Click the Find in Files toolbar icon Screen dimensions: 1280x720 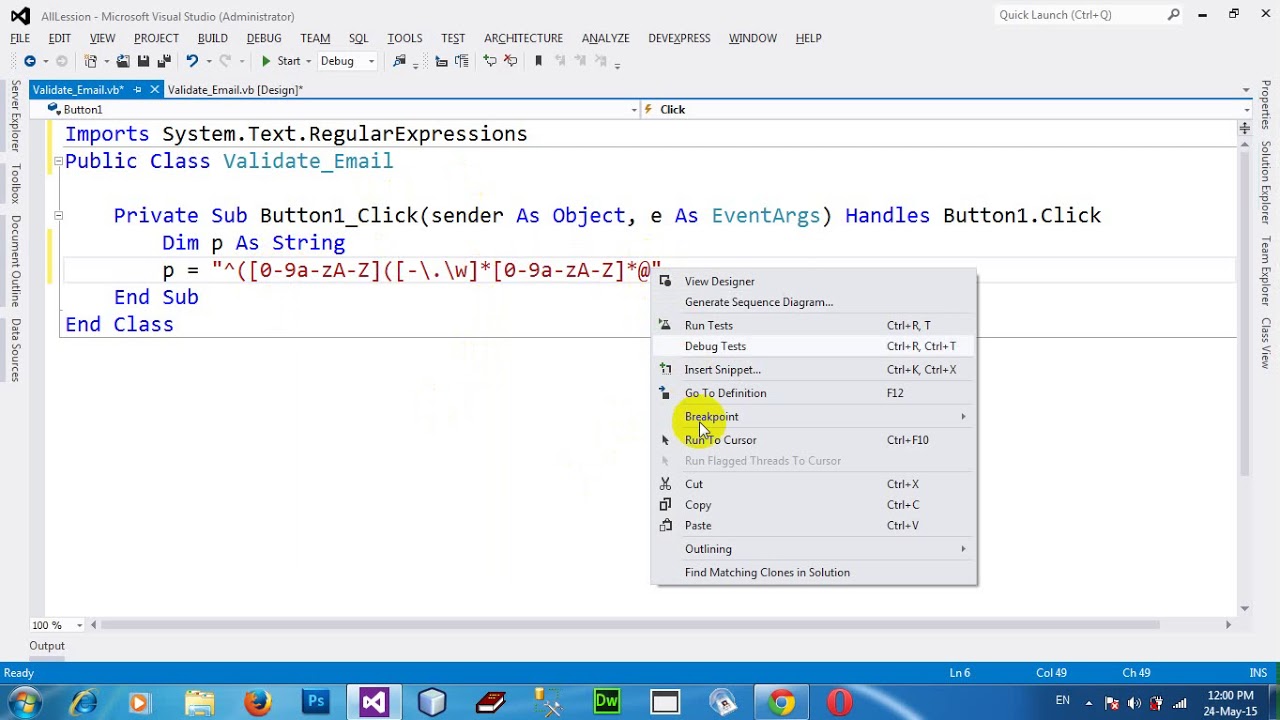pyautogui.click(x=400, y=61)
